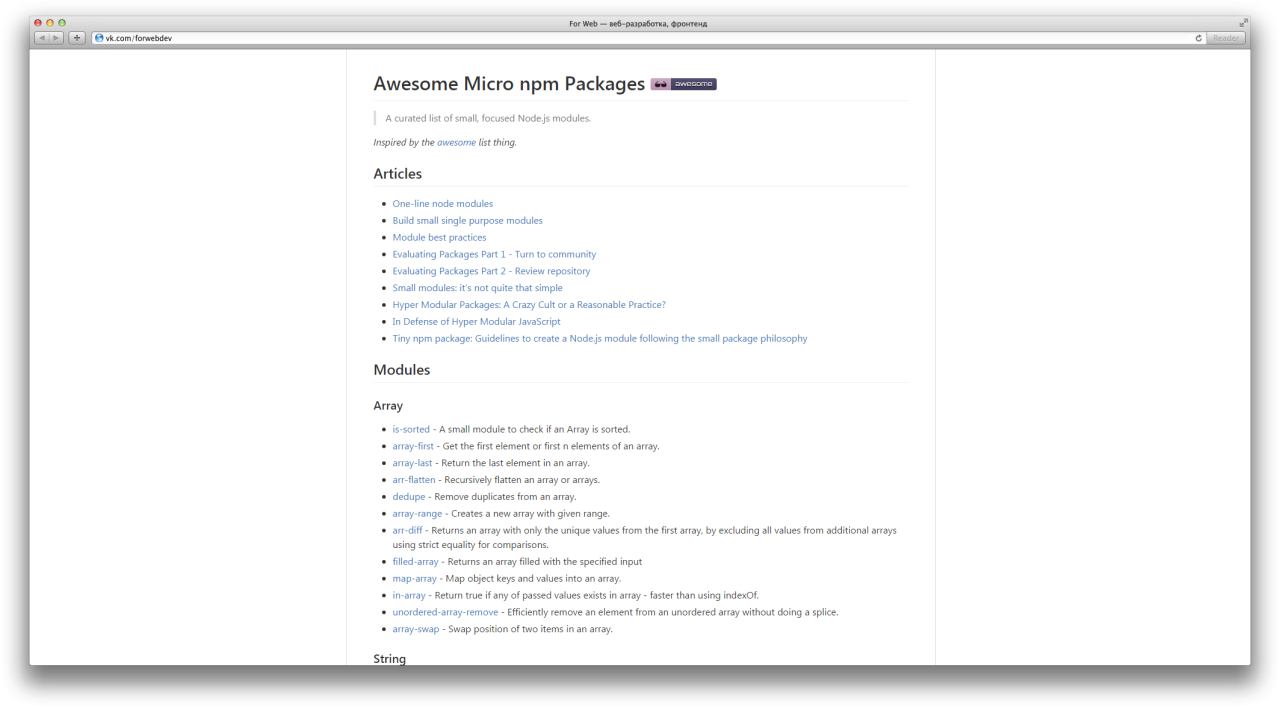
Task: Enter full screen using the corner arrows icon
Action: click(x=1244, y=23)
